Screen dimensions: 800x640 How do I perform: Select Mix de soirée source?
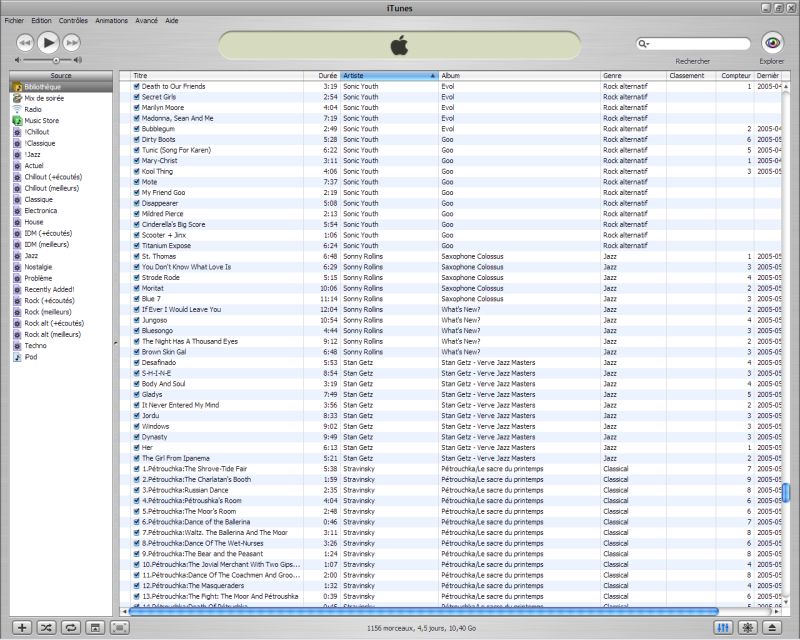coord(61,98)
